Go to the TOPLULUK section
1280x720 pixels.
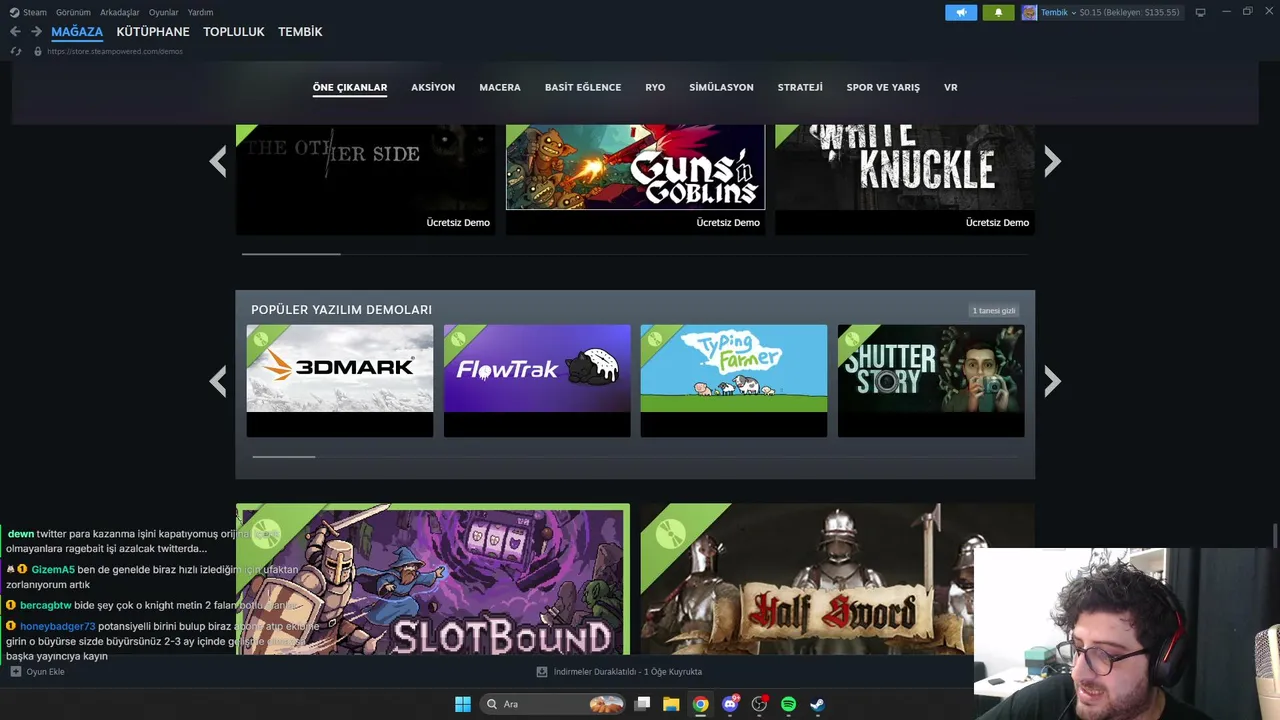(x=234, y=32)
